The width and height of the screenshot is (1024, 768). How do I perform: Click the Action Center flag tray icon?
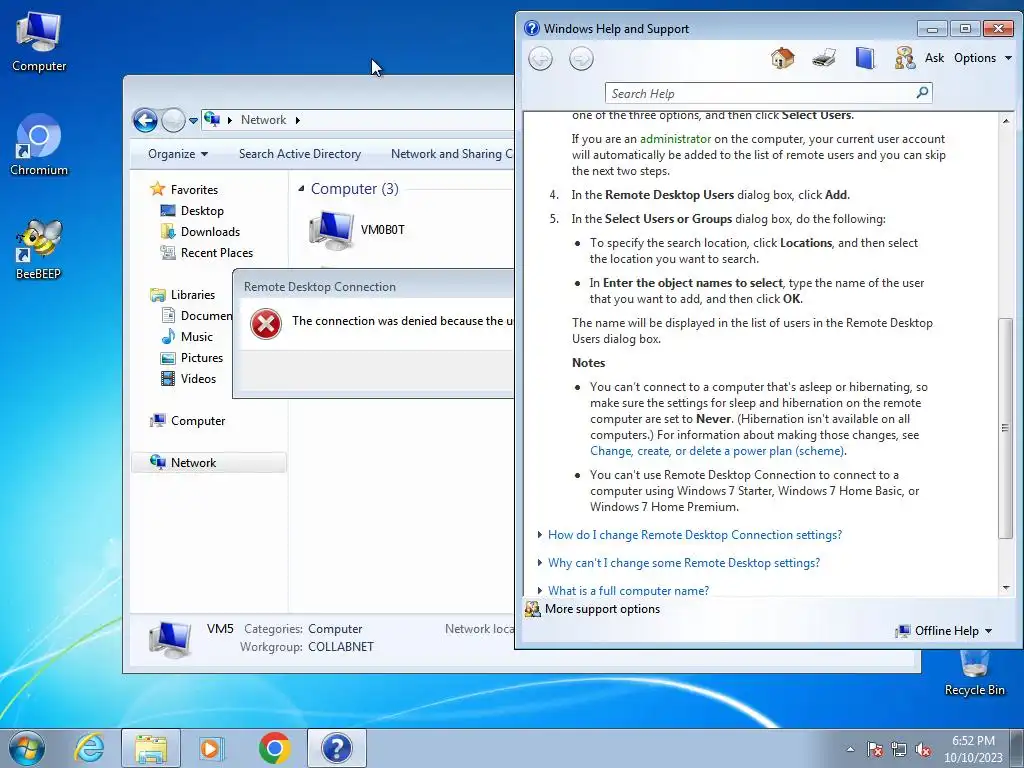[875, 749]
